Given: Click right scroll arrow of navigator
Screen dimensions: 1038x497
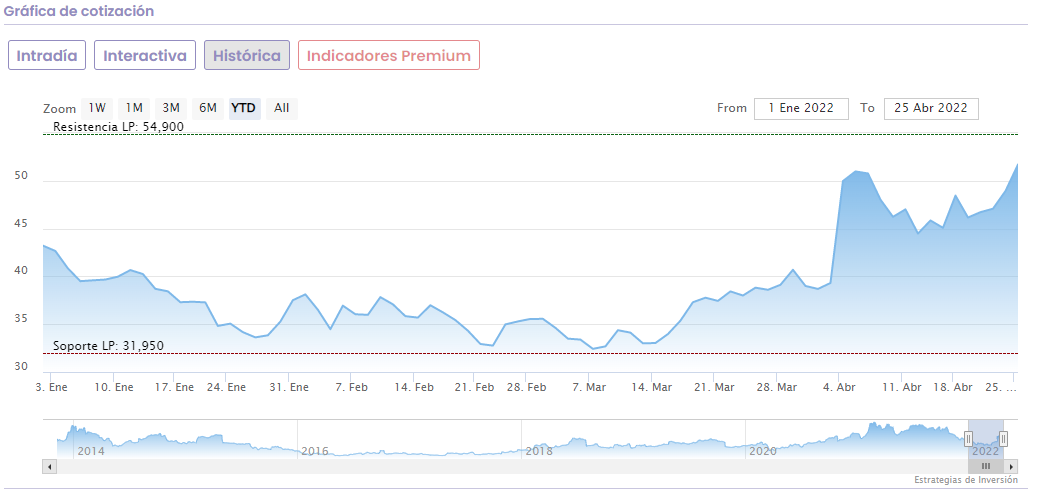Looking at the screenshot, I should click(1012, 466).
